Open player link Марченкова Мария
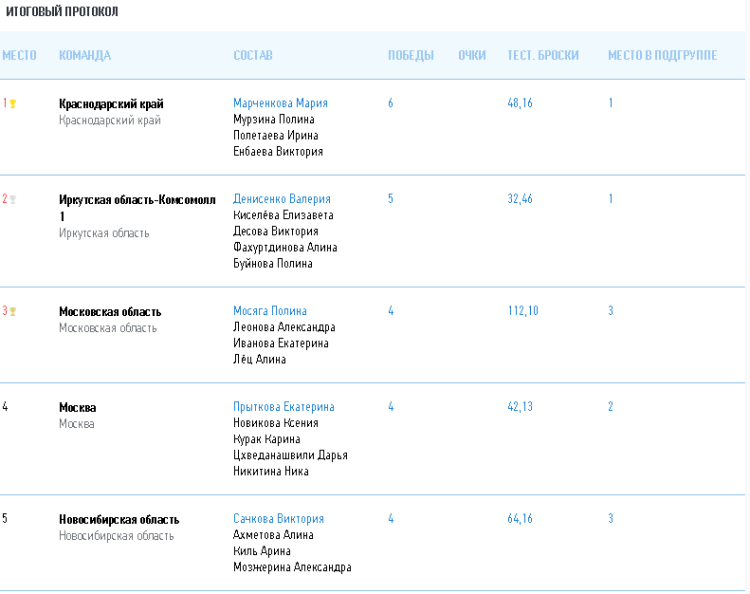 pos(280,103)
